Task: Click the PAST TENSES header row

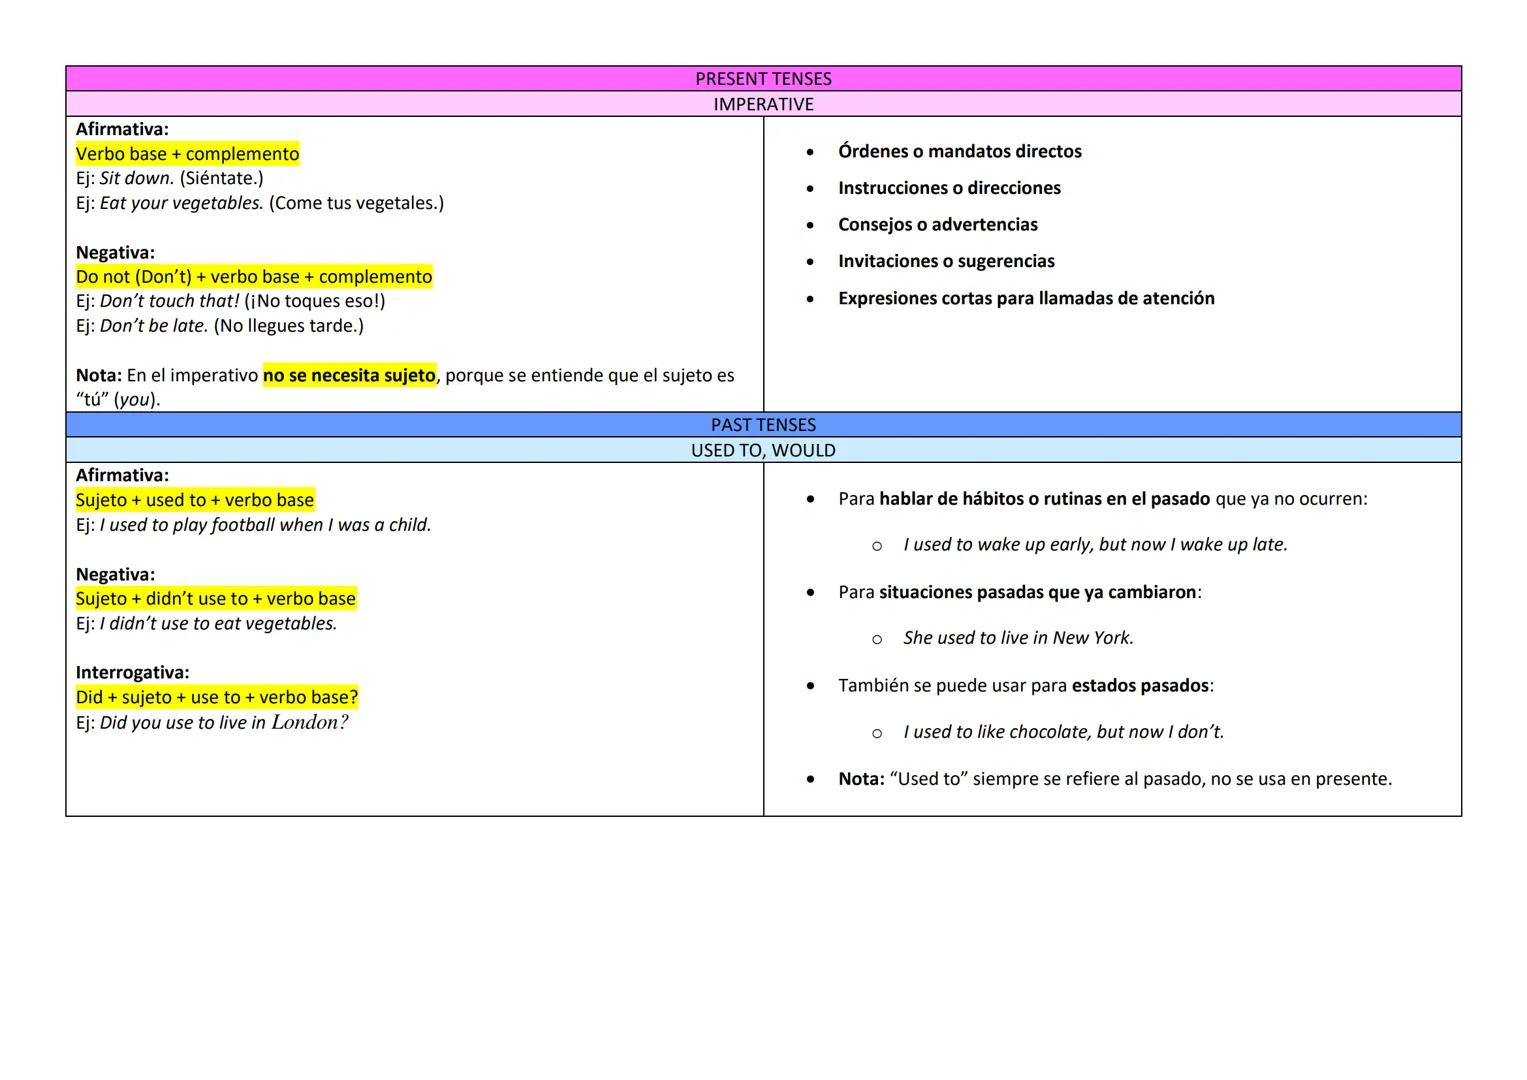Action: pyautogui.click(x=763, y=424)
